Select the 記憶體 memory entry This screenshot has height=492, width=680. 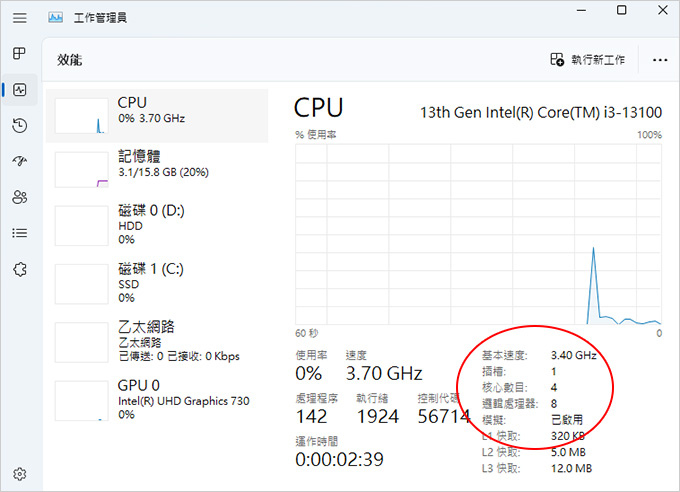point(157,169)
